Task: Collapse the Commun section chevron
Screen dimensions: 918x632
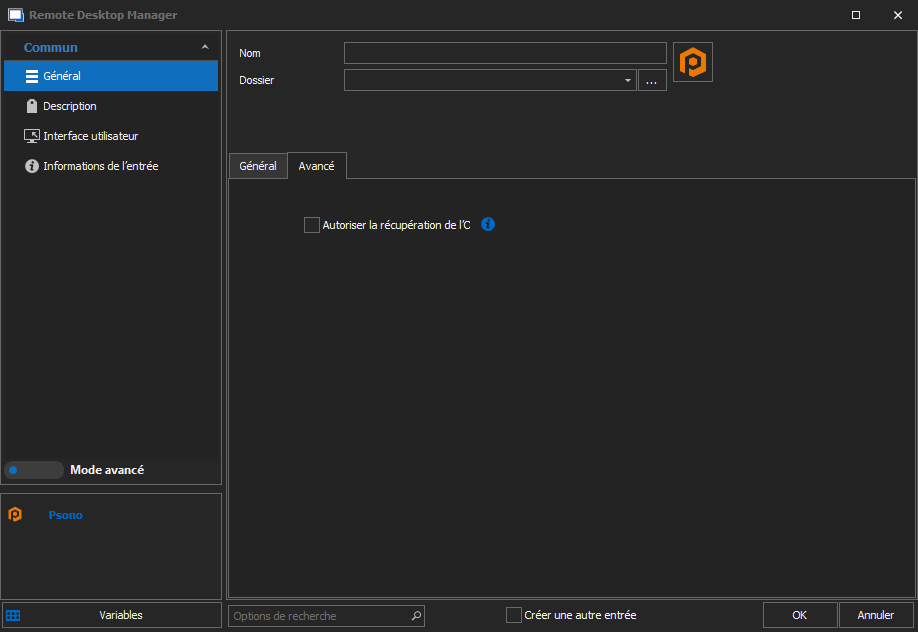Action: (205, 47)
